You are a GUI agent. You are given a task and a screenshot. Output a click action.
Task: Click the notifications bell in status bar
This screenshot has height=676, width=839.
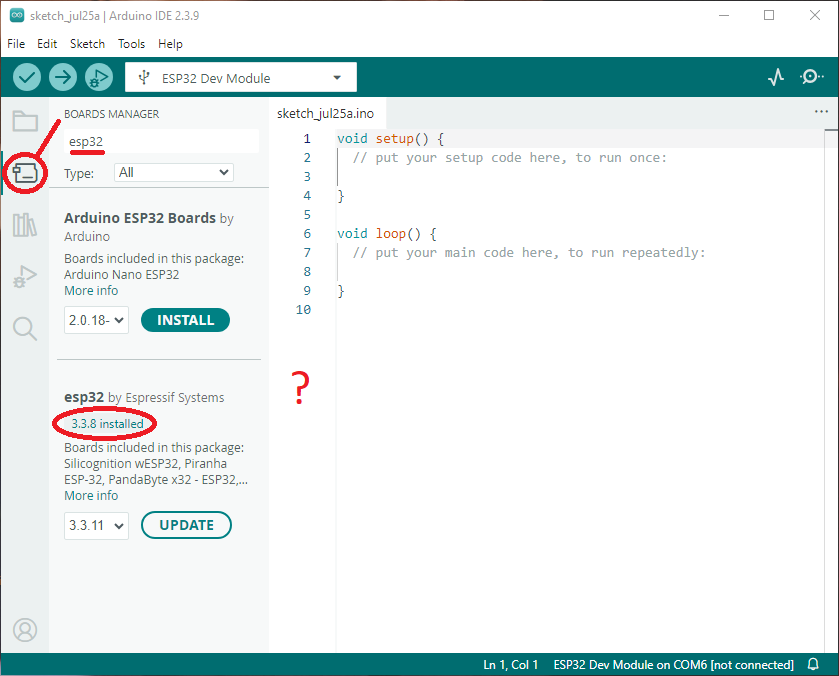tap(813, 664)
